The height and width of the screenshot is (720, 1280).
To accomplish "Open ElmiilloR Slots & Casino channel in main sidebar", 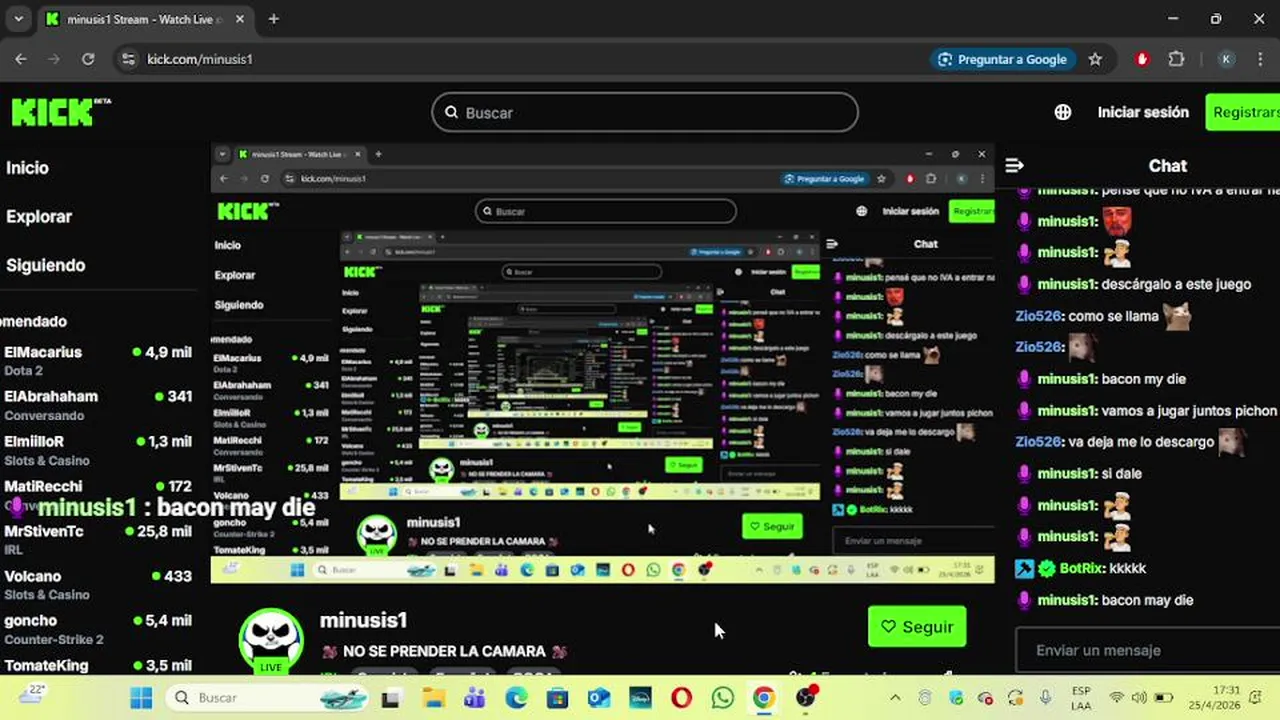I will point(98,450).
